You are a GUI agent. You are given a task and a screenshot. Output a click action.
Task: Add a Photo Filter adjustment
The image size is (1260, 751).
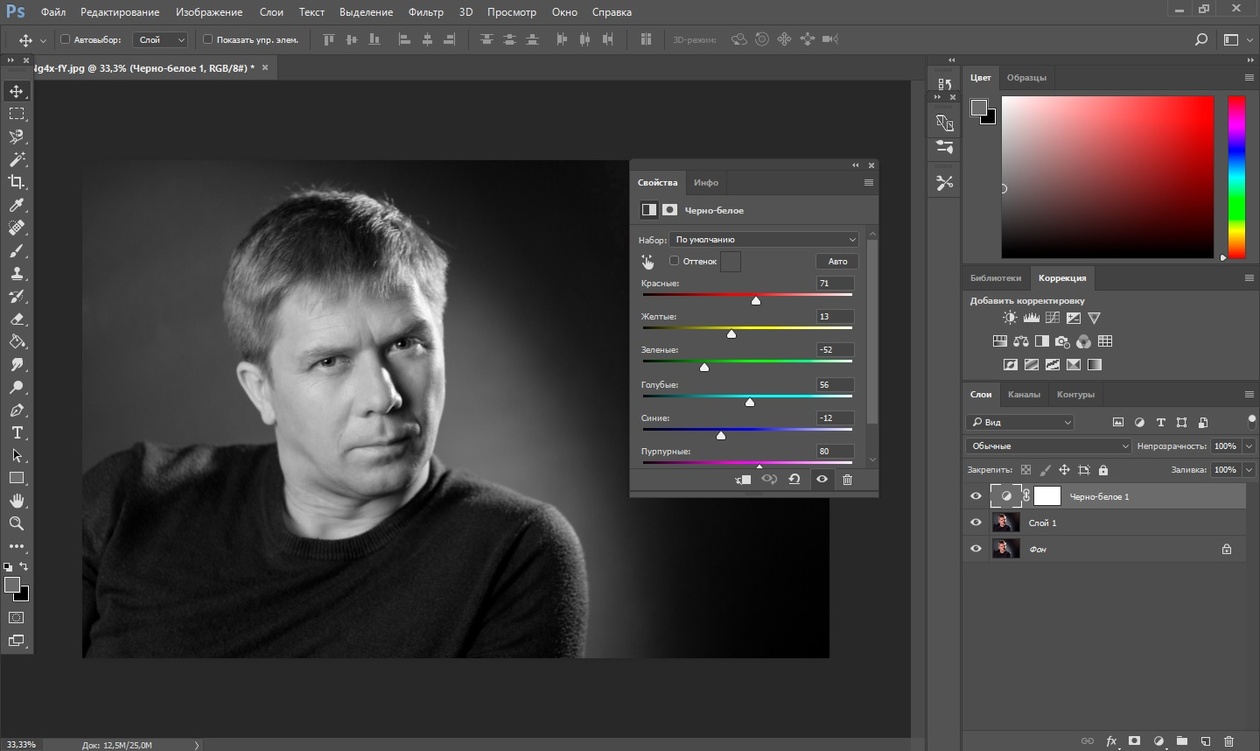click(x=1062, y=341)
